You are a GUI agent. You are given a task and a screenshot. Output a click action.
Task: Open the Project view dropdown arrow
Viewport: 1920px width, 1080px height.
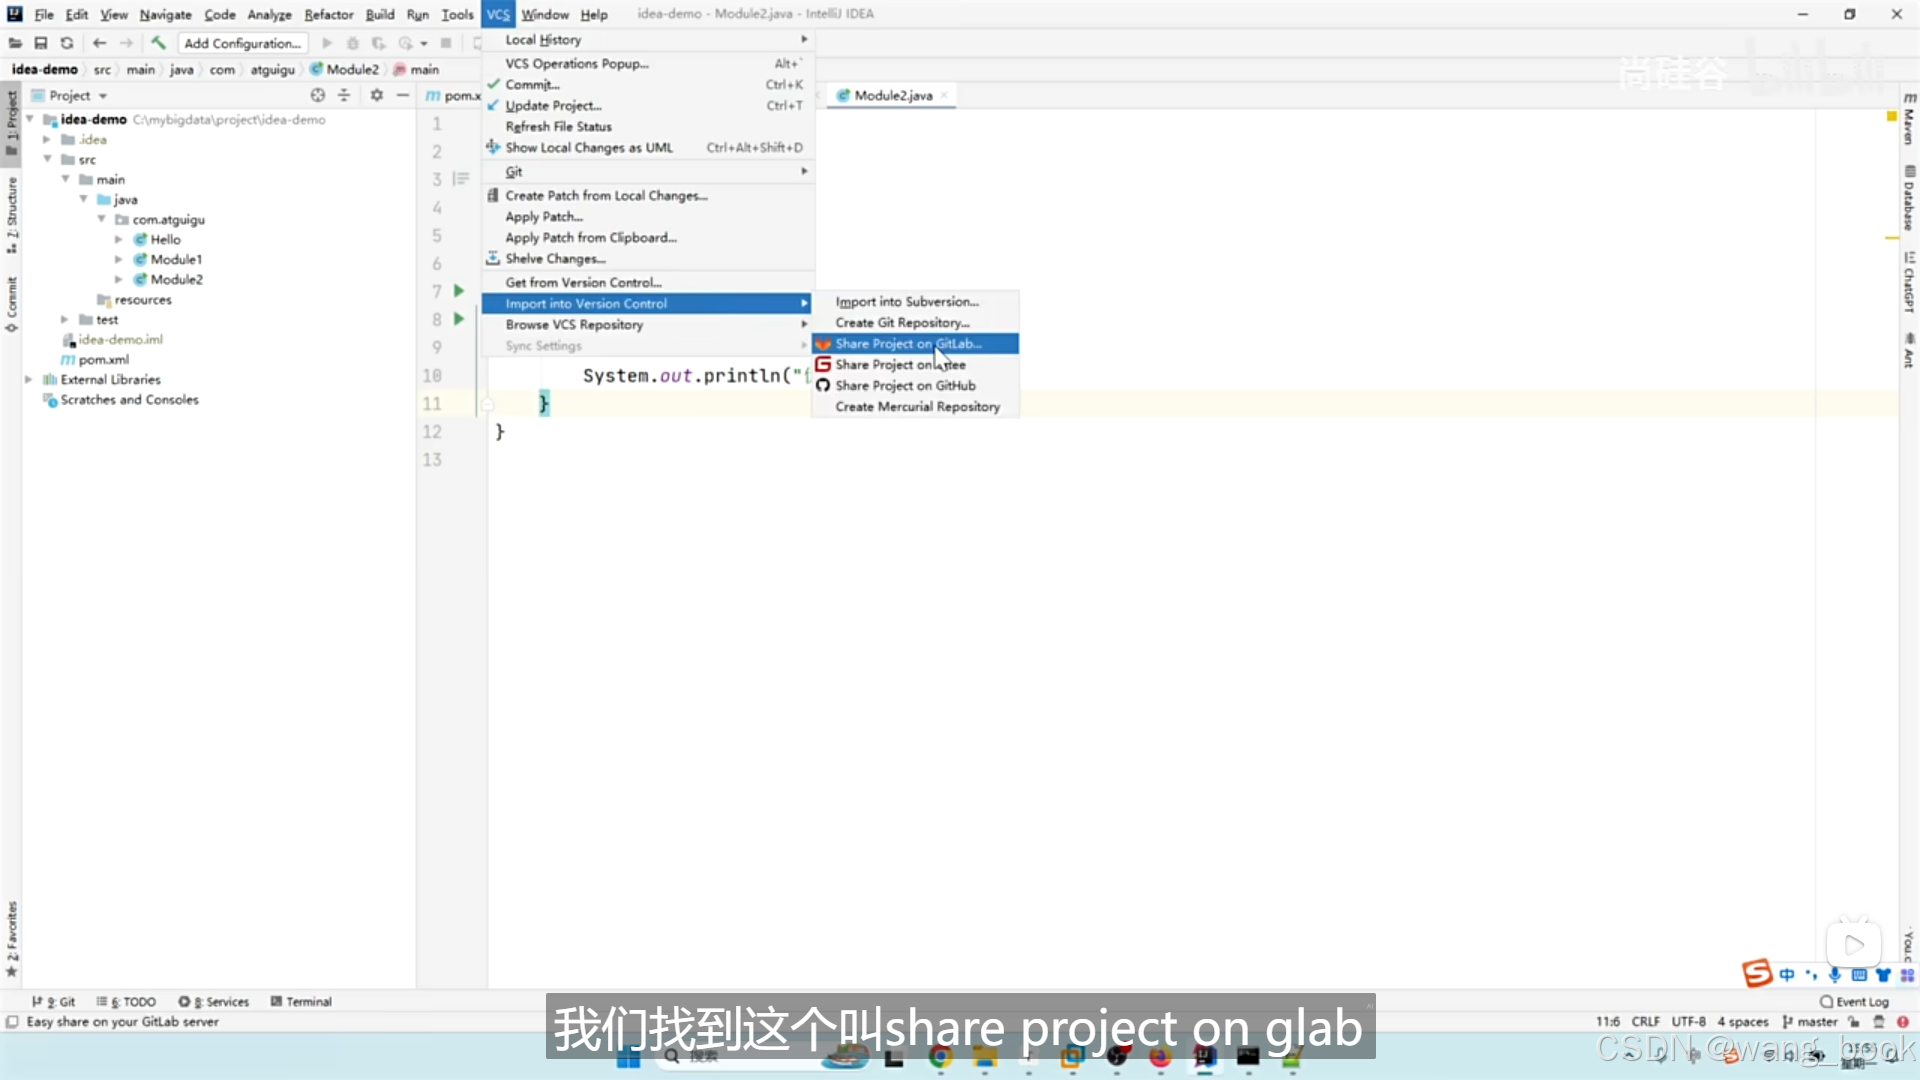103,96
